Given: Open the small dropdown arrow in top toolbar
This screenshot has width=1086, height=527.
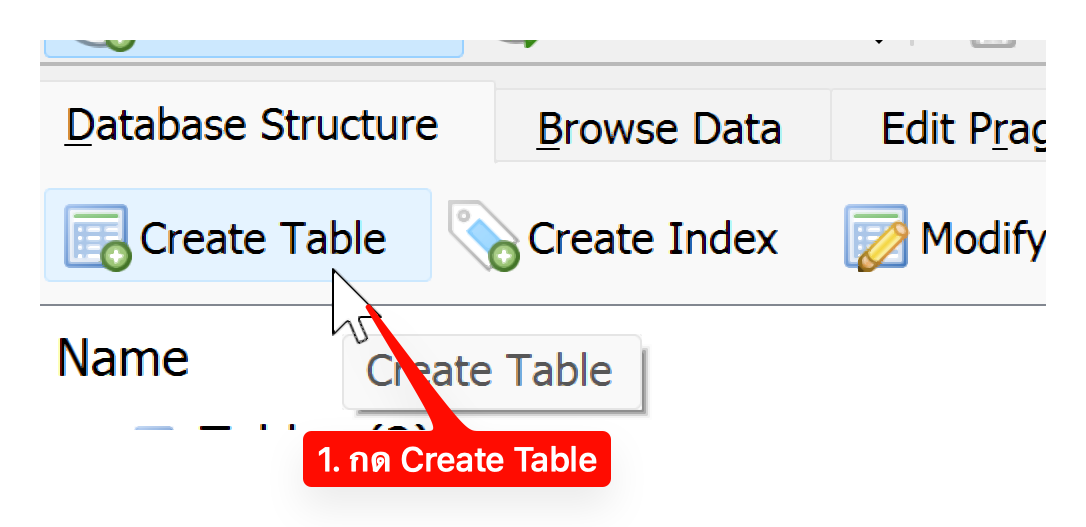Looking at the screenshot, I should (x=879, y=44).
